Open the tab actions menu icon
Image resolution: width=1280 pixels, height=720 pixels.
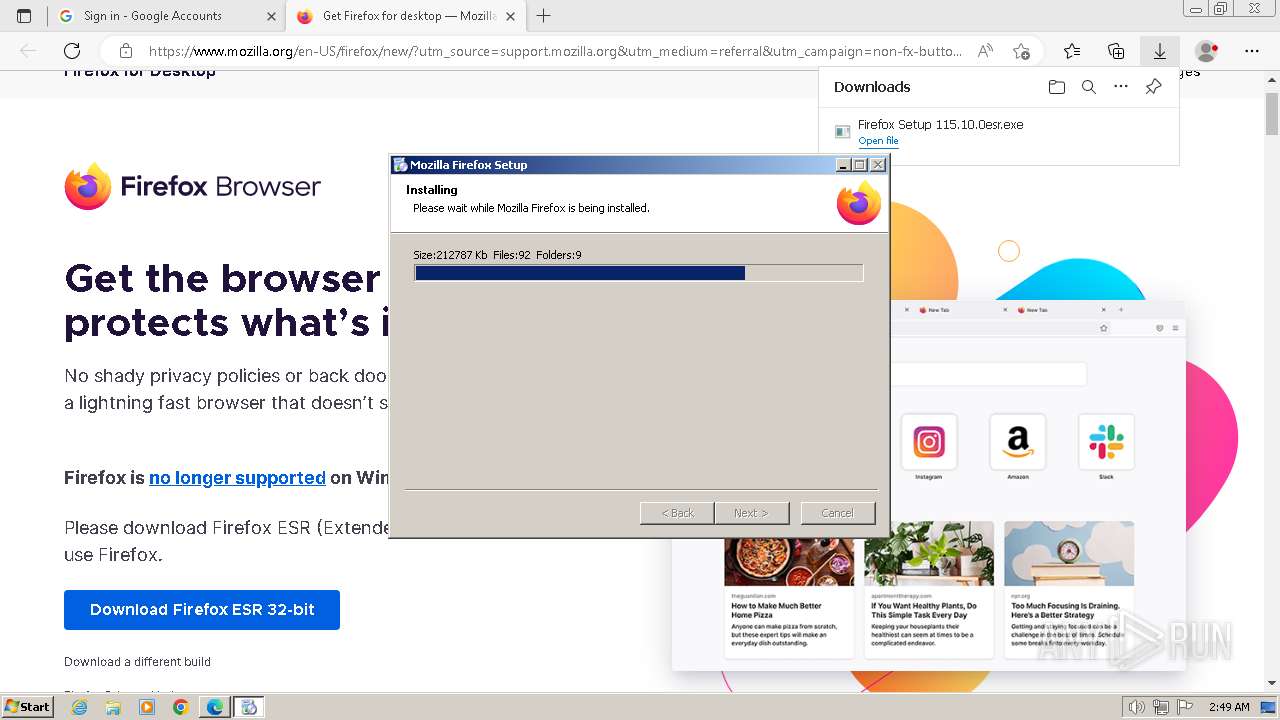[x=24, y=16]
